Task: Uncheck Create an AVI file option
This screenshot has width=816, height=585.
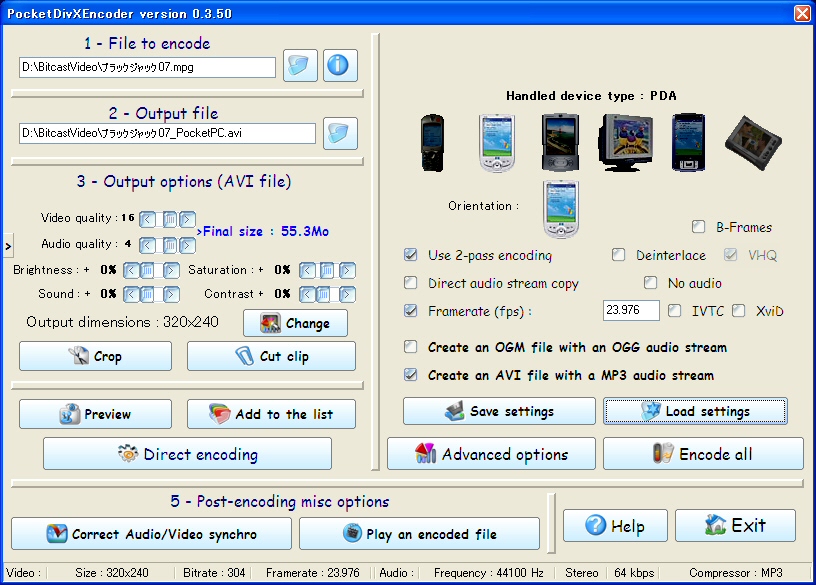Action: 411,375
